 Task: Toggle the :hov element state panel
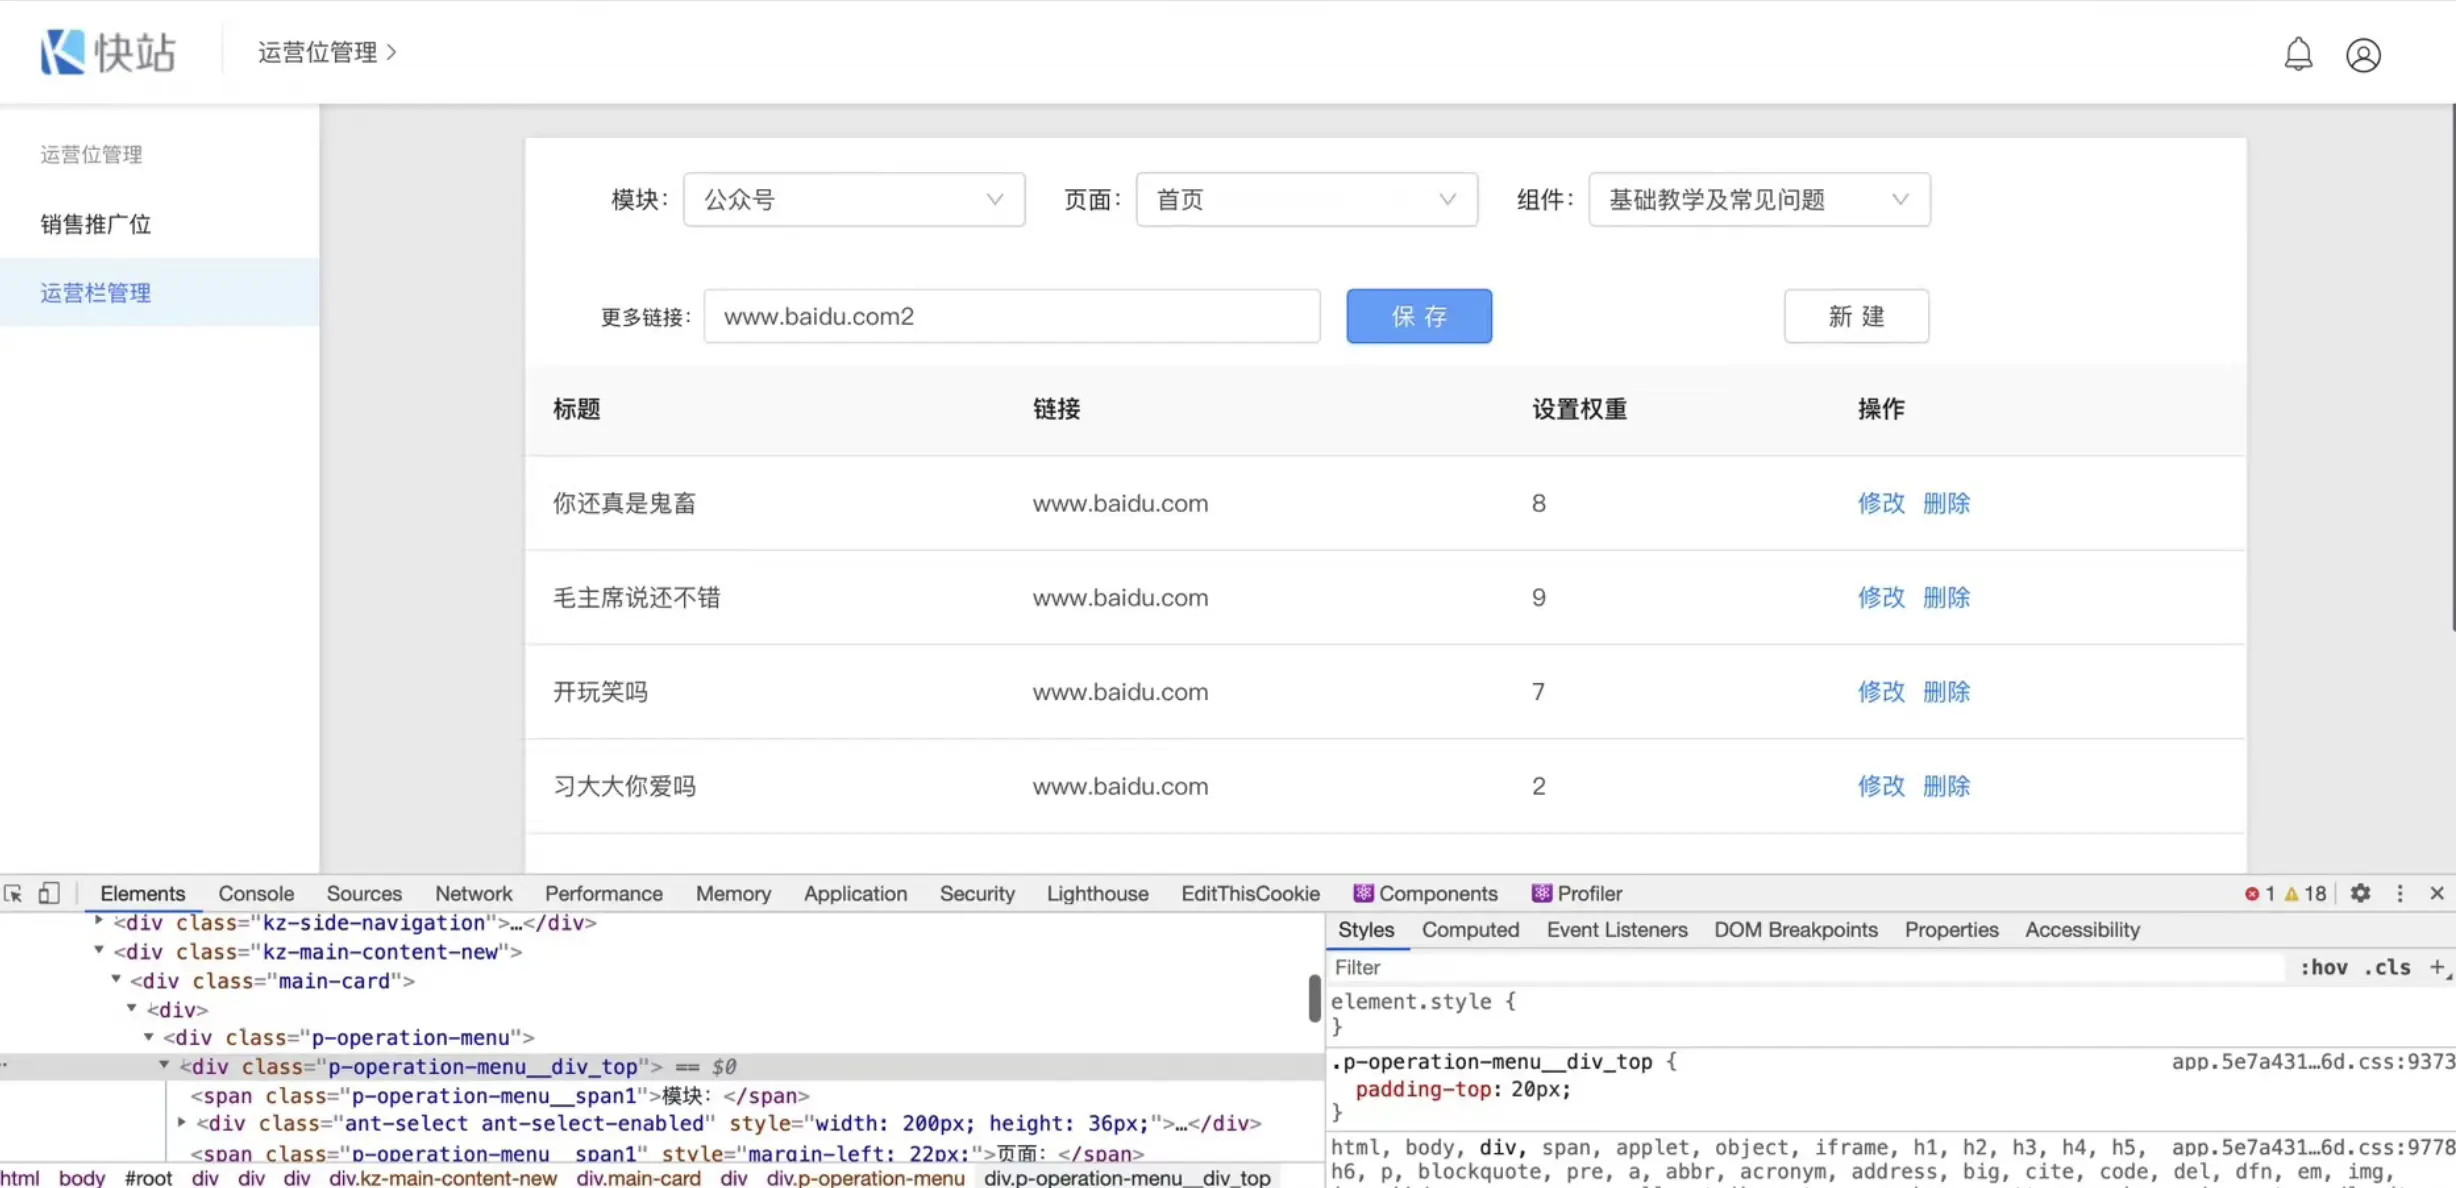coord(2323,967)
